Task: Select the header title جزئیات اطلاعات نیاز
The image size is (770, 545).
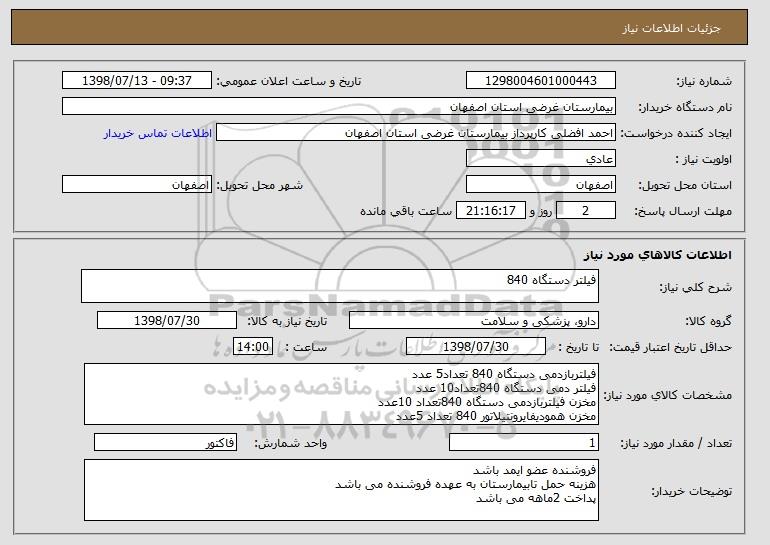Action: pyautogui.click(x=671, y=28)
